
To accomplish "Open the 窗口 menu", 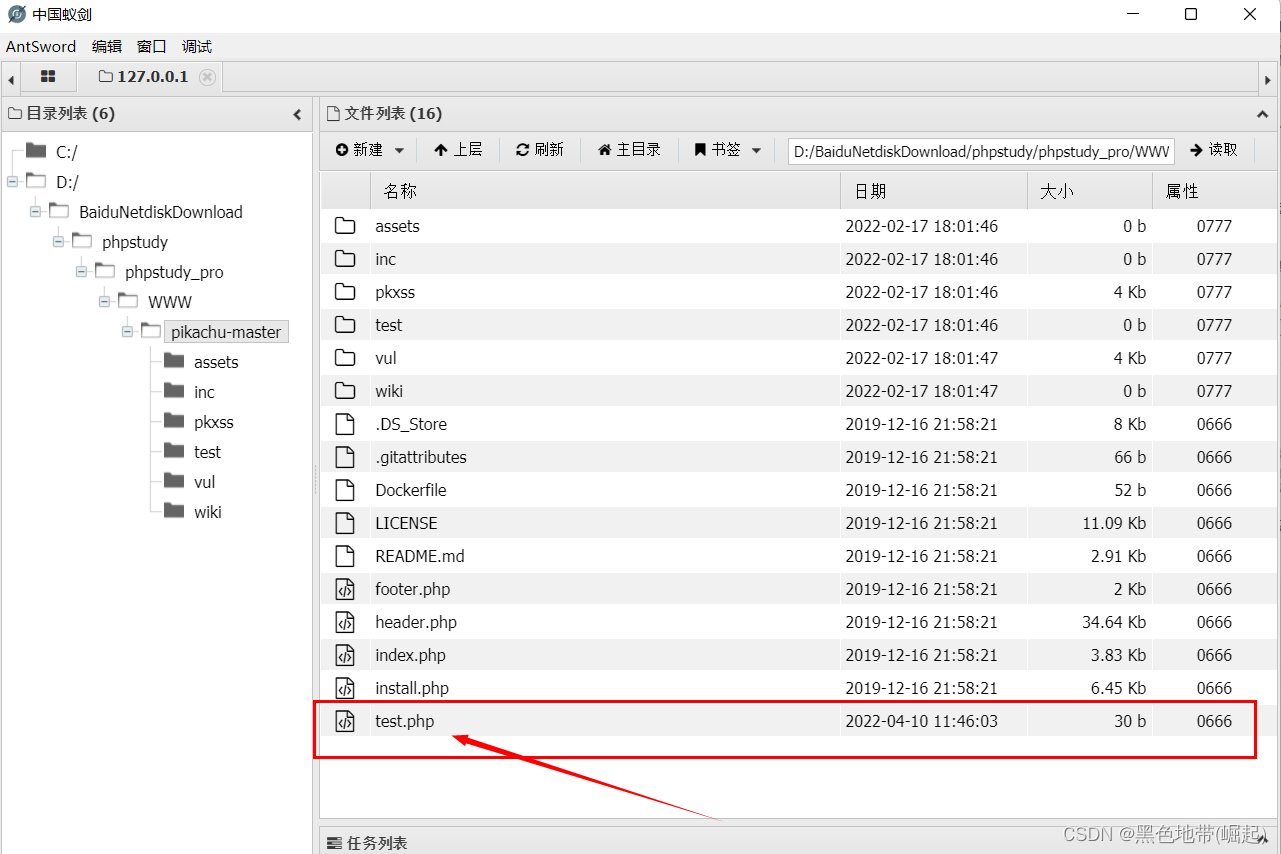I will click(152, 46).
